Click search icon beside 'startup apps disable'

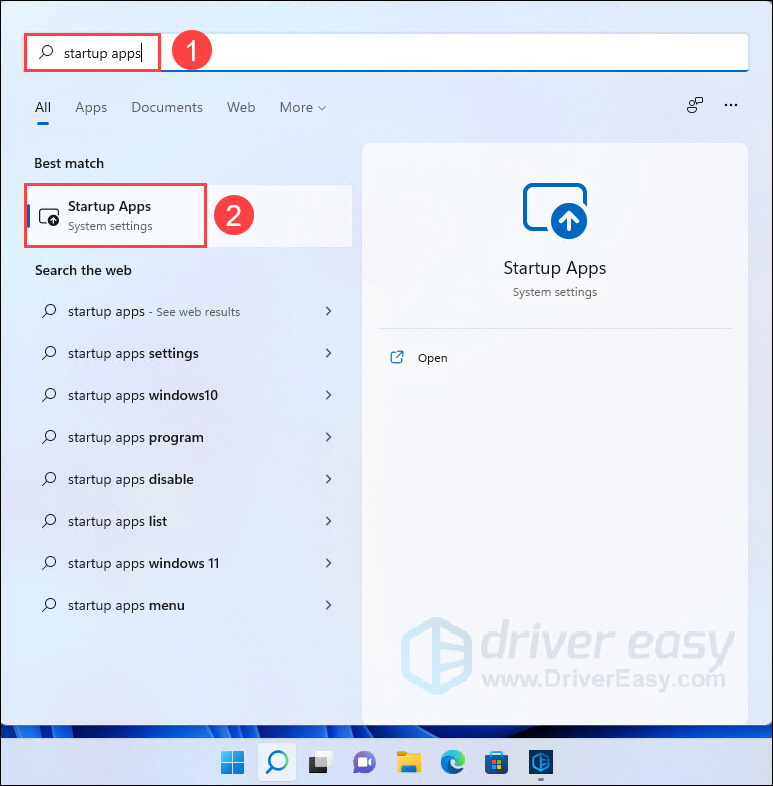coord(49,479)
